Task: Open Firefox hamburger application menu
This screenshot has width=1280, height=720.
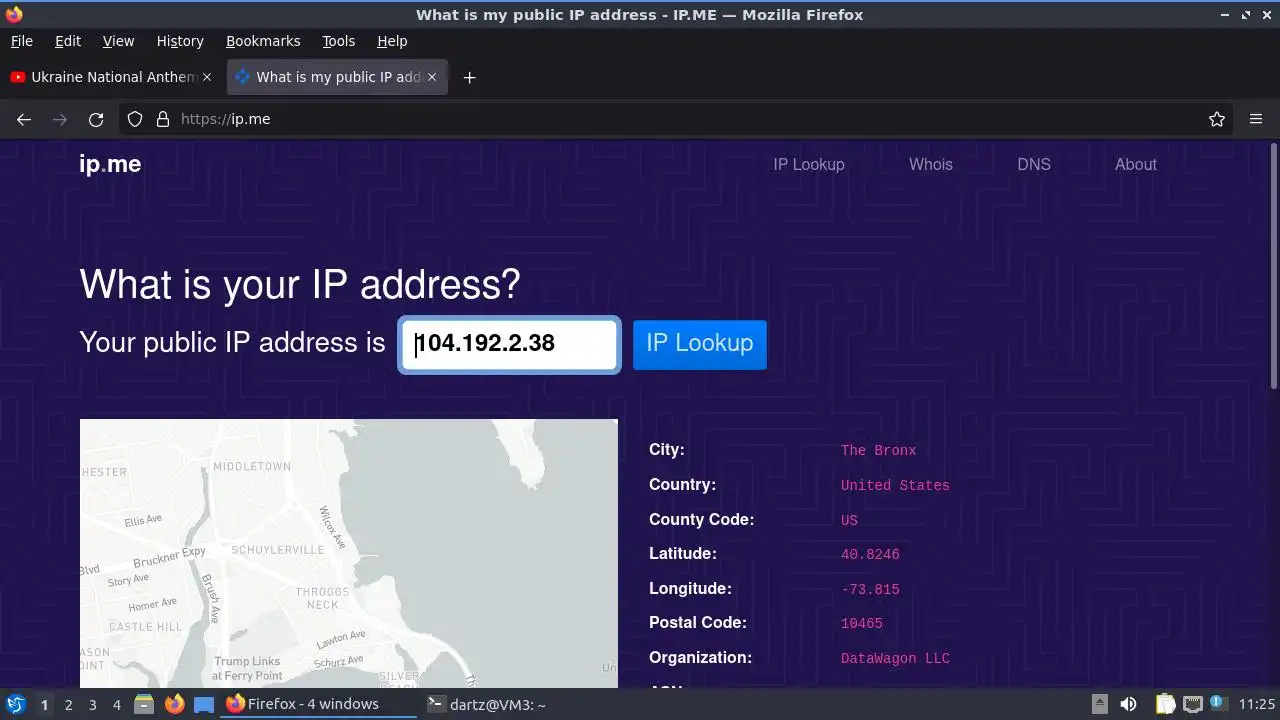Action: pos(1256,119)
